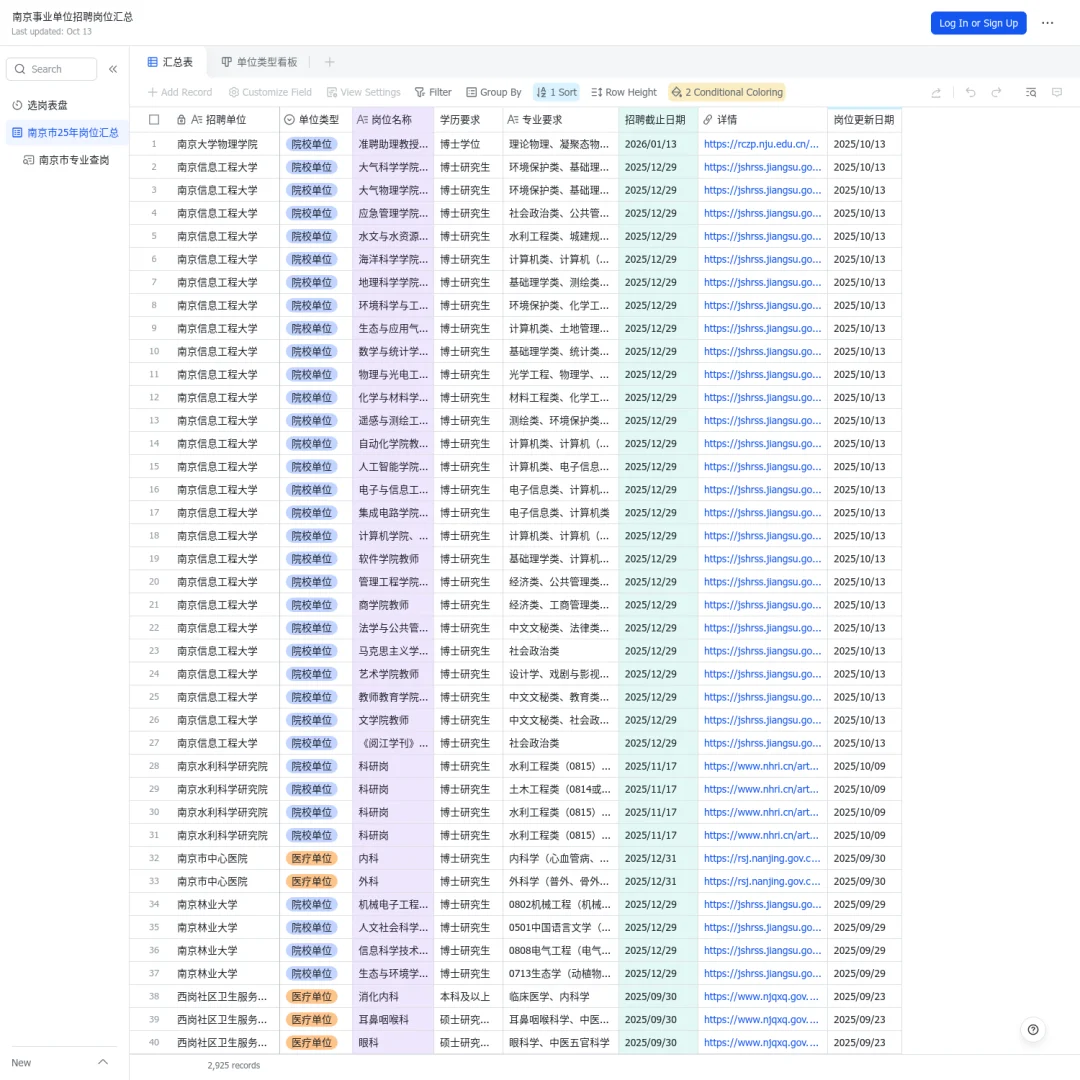
Task: Toggle the select-all checkbox in header
Action: click(x=154, y=120)
